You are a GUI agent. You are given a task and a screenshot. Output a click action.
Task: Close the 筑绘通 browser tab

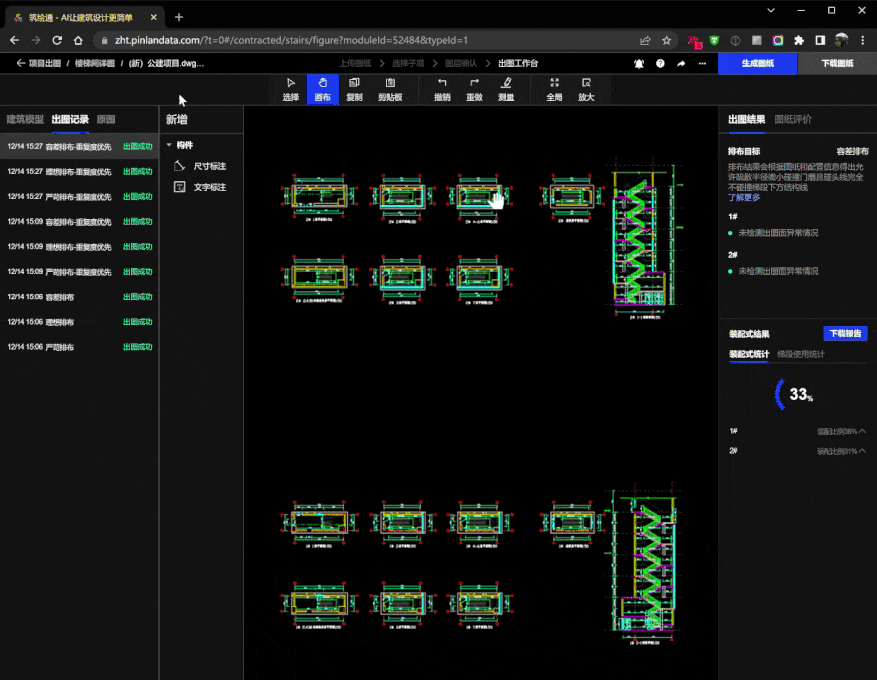(x=153, y=17)
